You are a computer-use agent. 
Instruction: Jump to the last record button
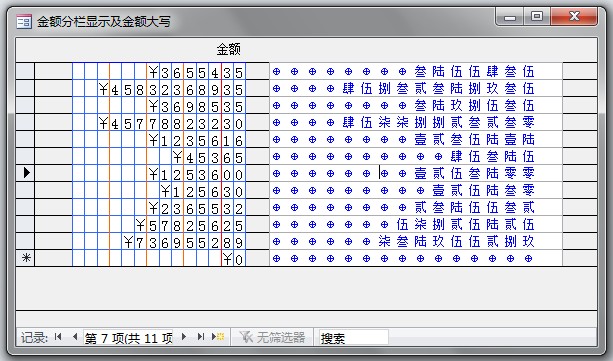[201, 337]
